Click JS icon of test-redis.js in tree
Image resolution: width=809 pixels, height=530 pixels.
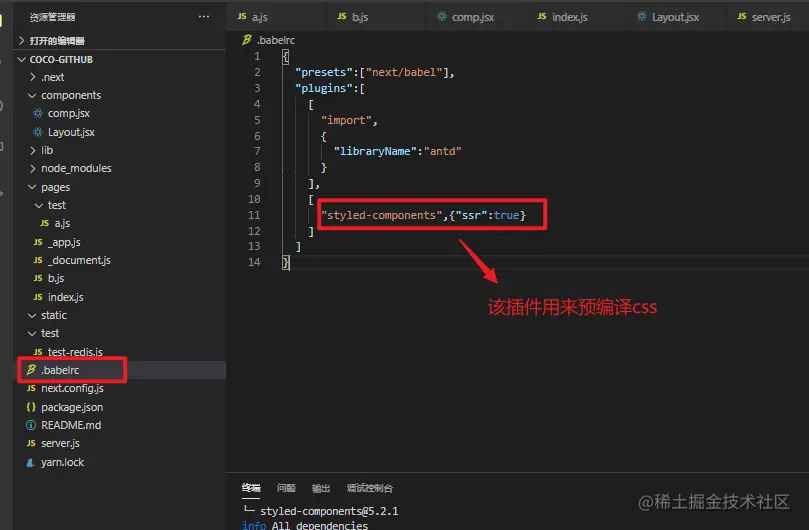[38, 351]
